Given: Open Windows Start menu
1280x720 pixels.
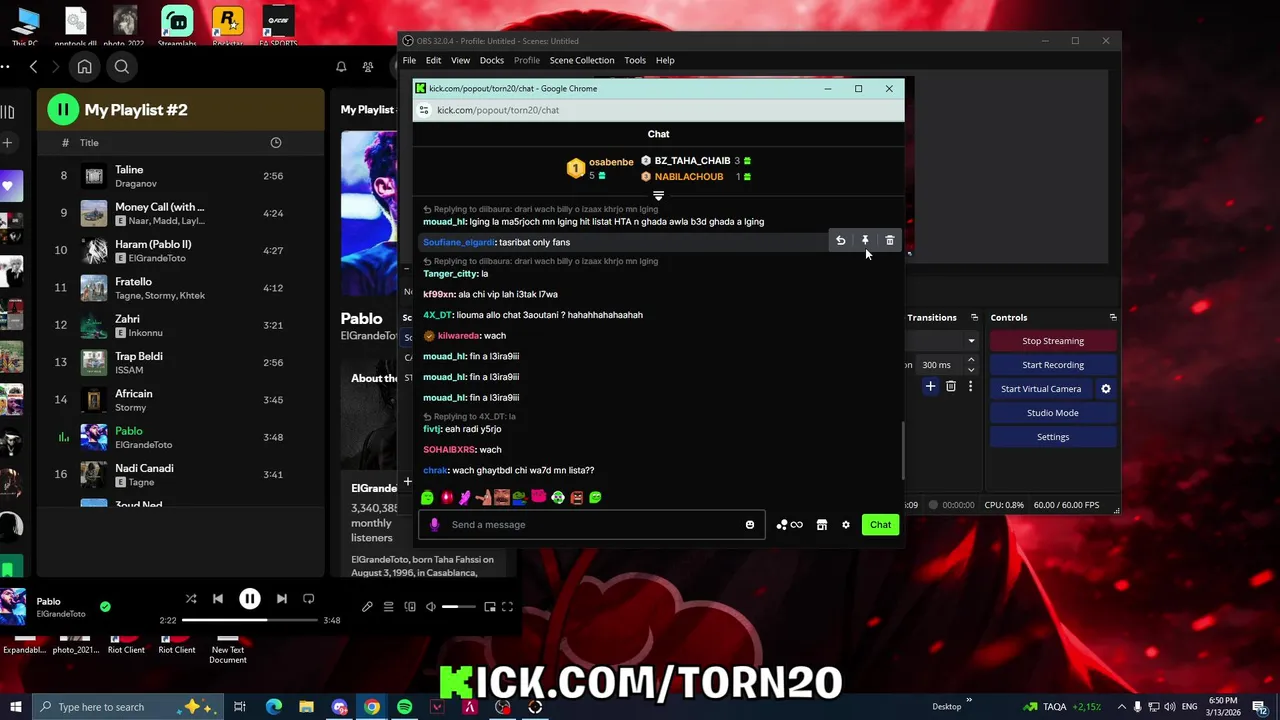Looking at the screenshot, I should (x=15, y=707).
